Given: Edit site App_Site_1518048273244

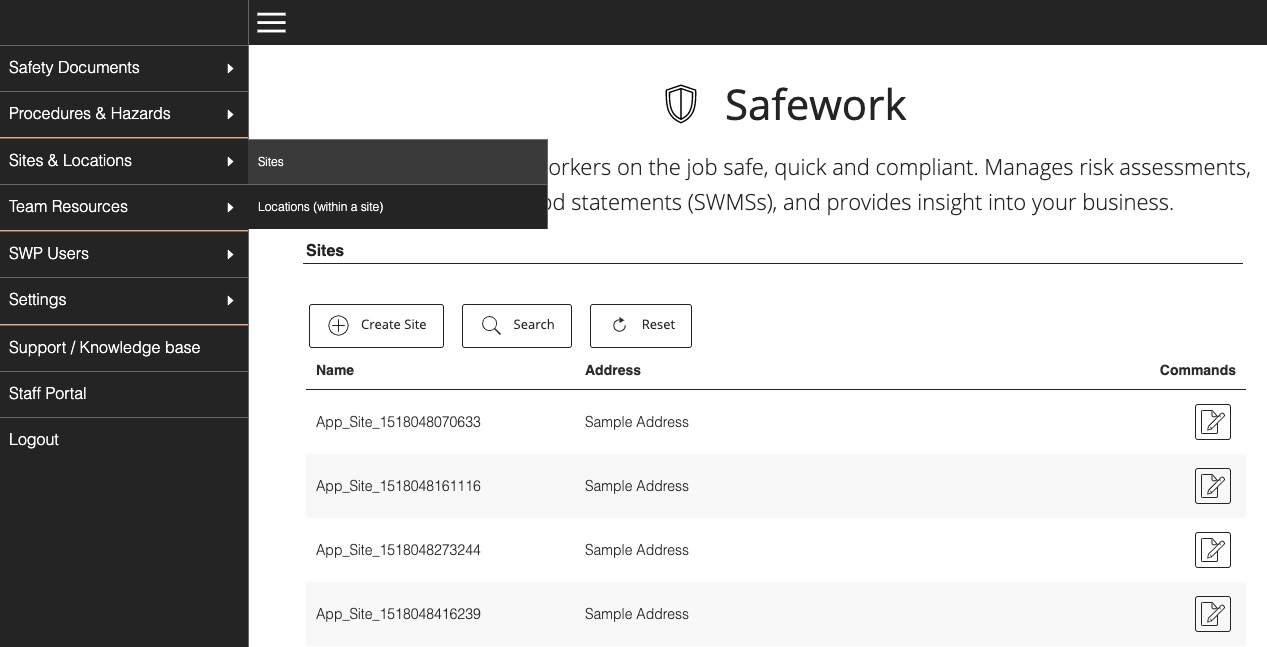Looking at the screenshot, I should pos(1213,550).
